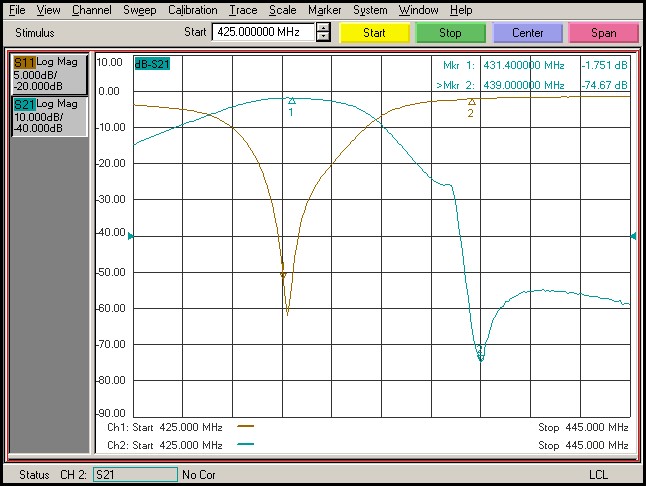Screen dimensions: 646x486
Task: Click the blue Center stimulus button
Action: point(527,33)
